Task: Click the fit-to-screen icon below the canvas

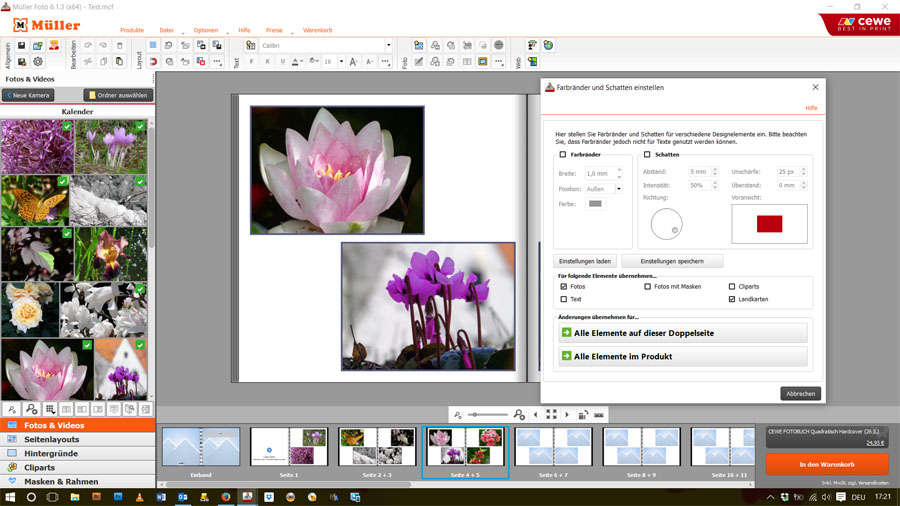Action: (x=551, y=414)
